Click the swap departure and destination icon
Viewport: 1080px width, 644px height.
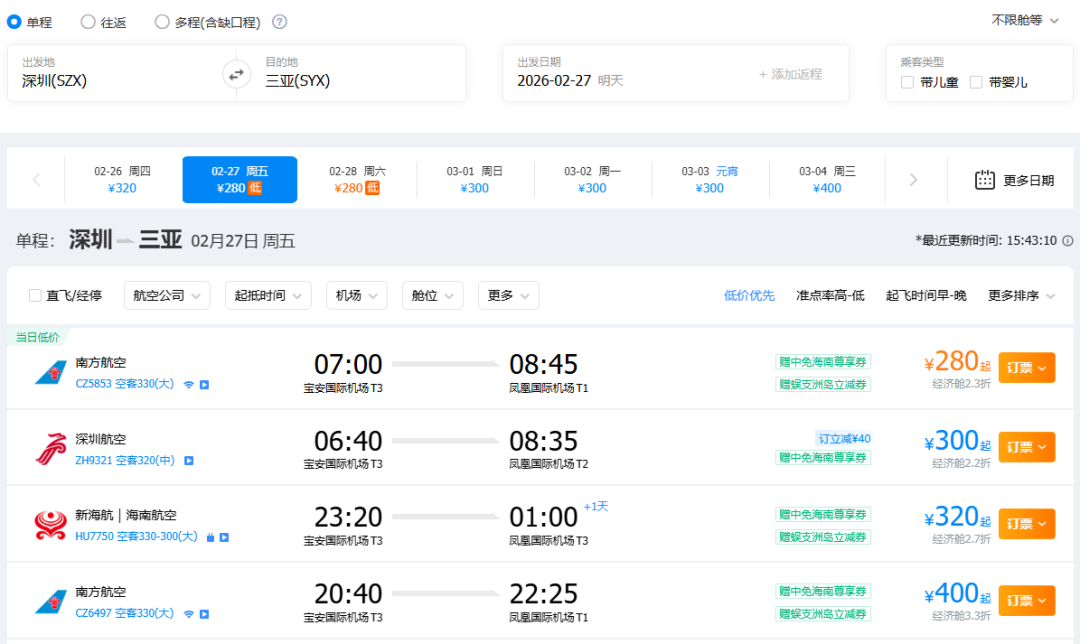(x=237, y=73)
